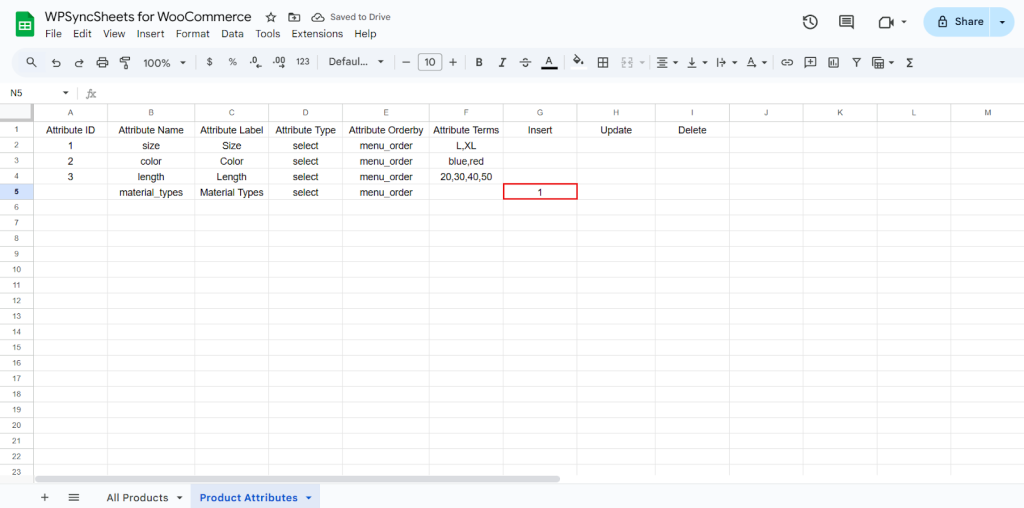The width and height of the screenshot is (1024, 508).
Task: Switch to the All Products tab
Action: click(137, 498)
